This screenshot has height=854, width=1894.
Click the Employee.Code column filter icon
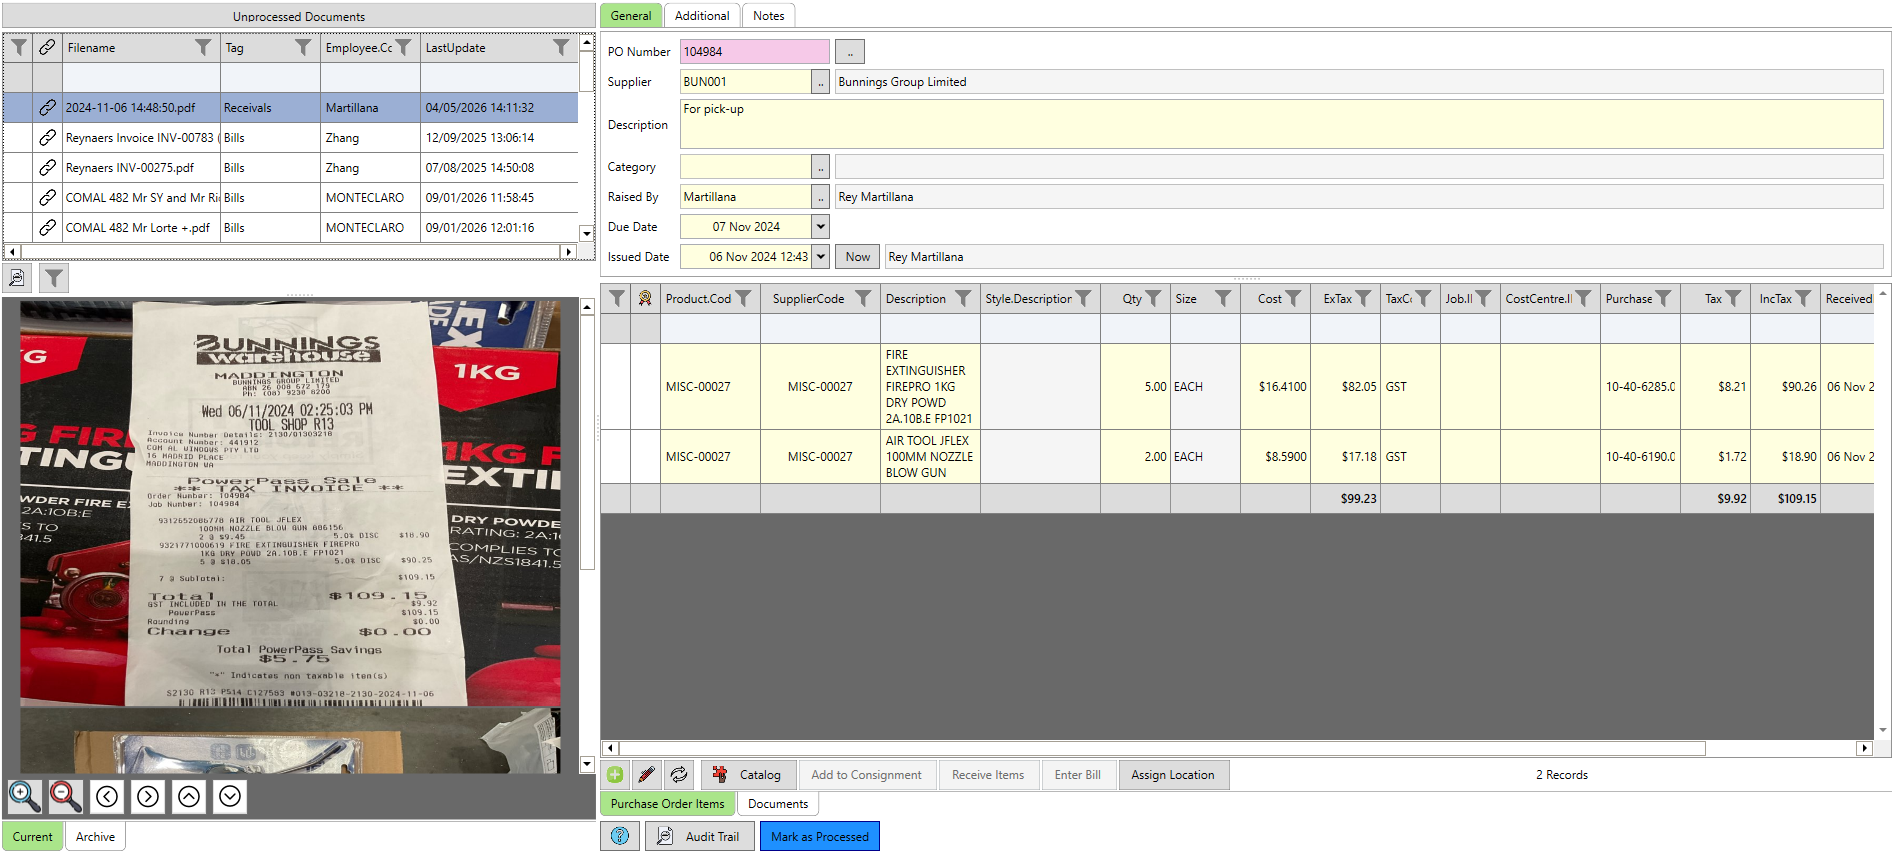click(403, 47)
